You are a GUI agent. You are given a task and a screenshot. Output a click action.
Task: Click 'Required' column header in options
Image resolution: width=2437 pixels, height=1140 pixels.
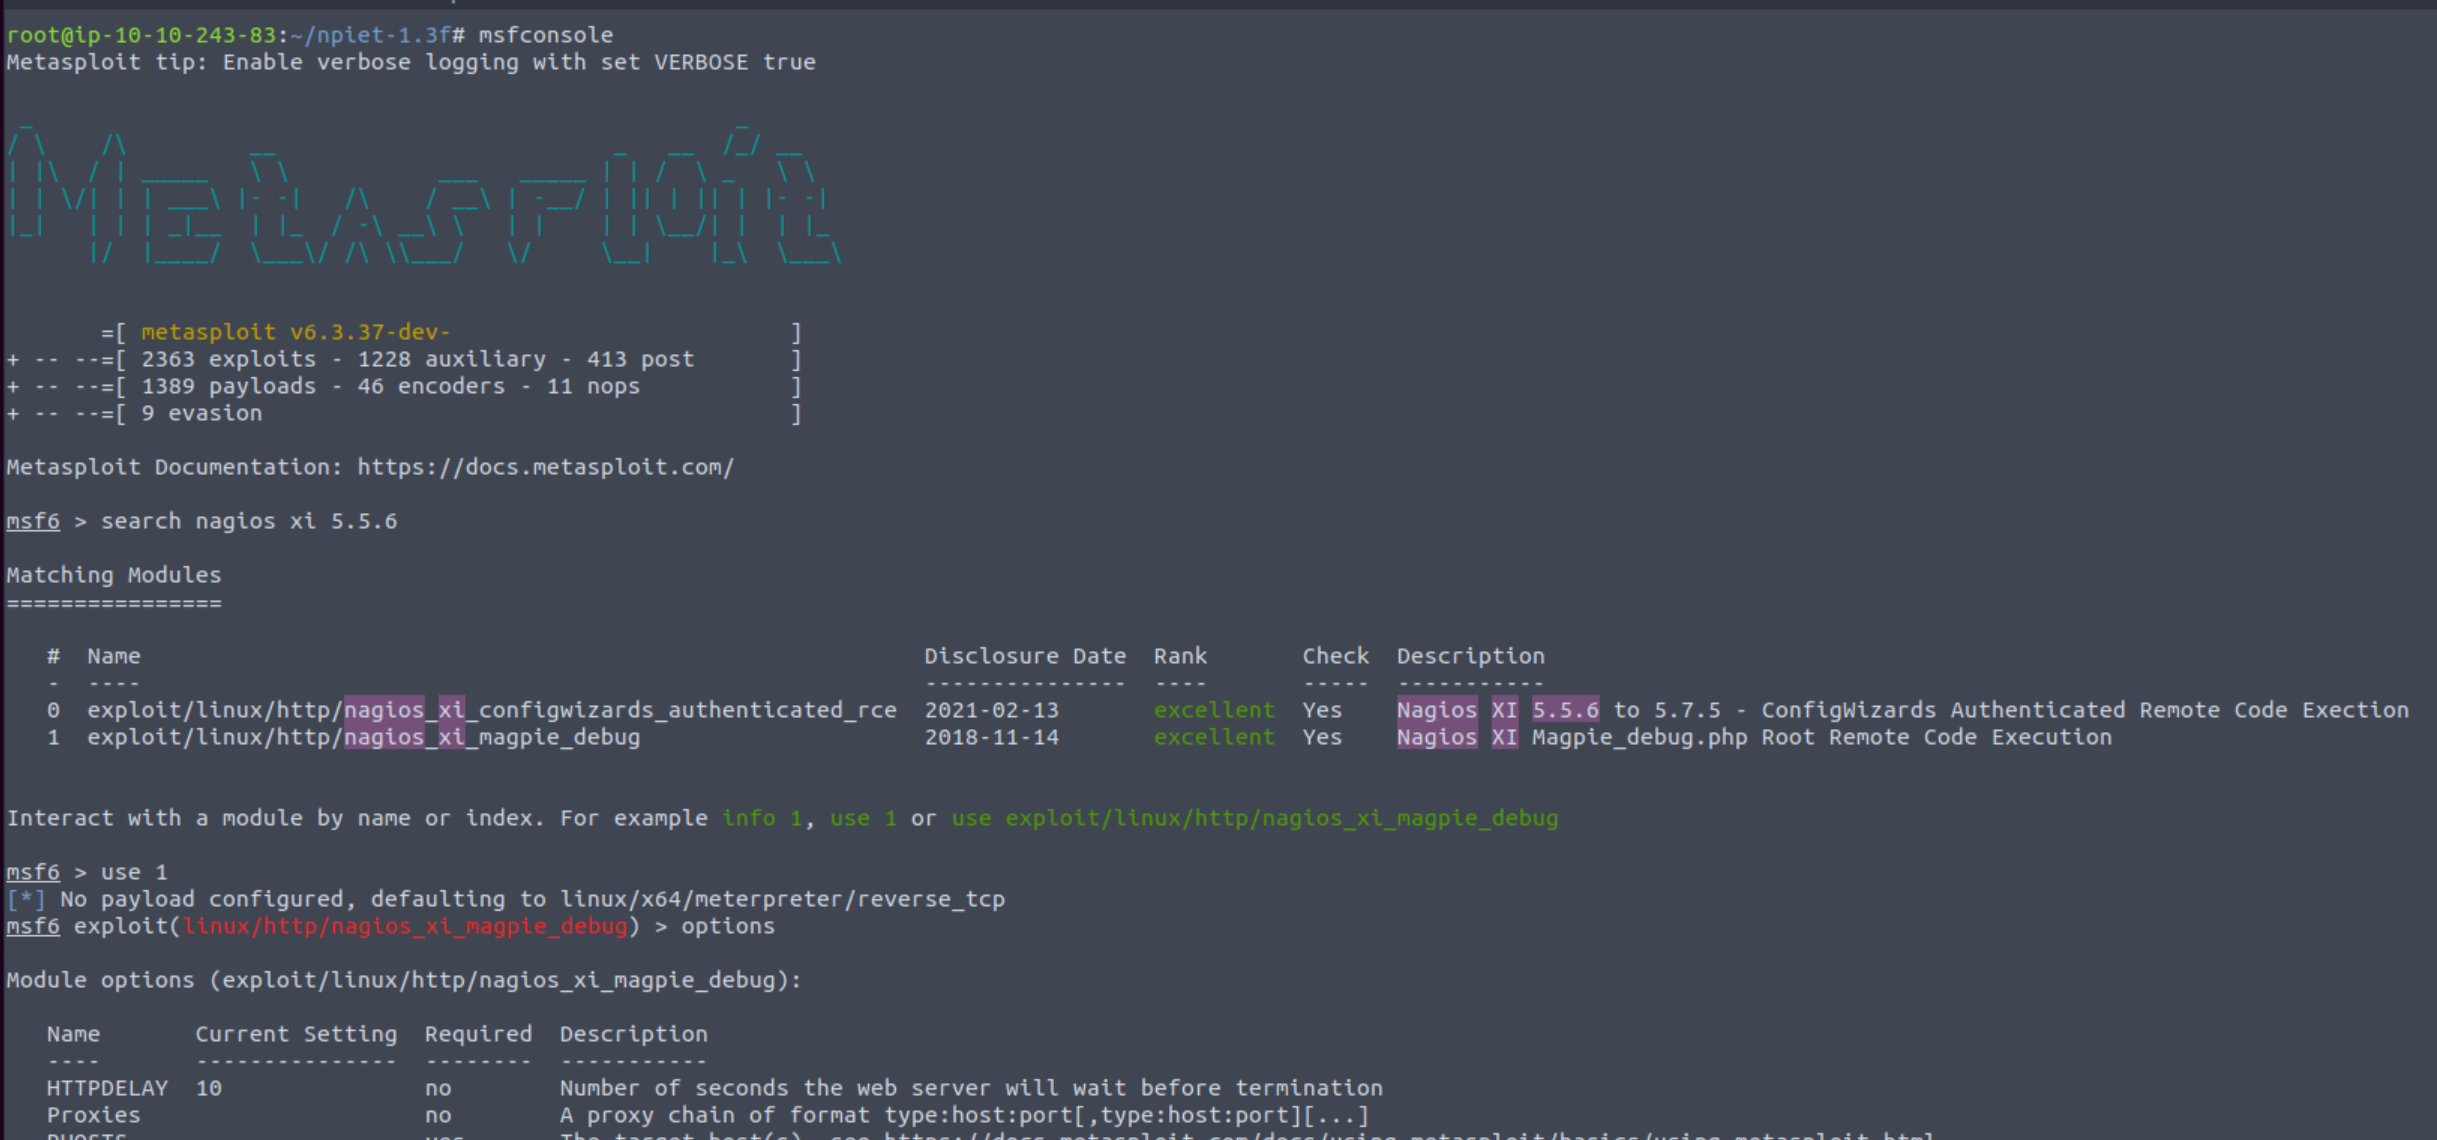coord(478,1034)
